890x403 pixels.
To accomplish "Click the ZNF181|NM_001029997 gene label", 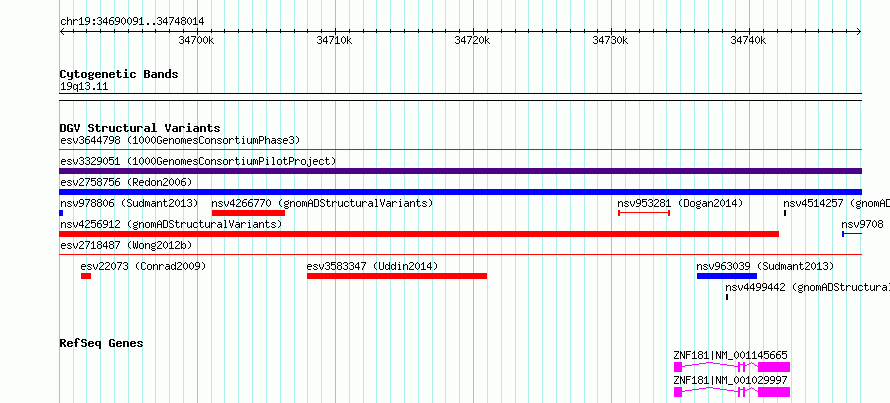I will (731, 380).
